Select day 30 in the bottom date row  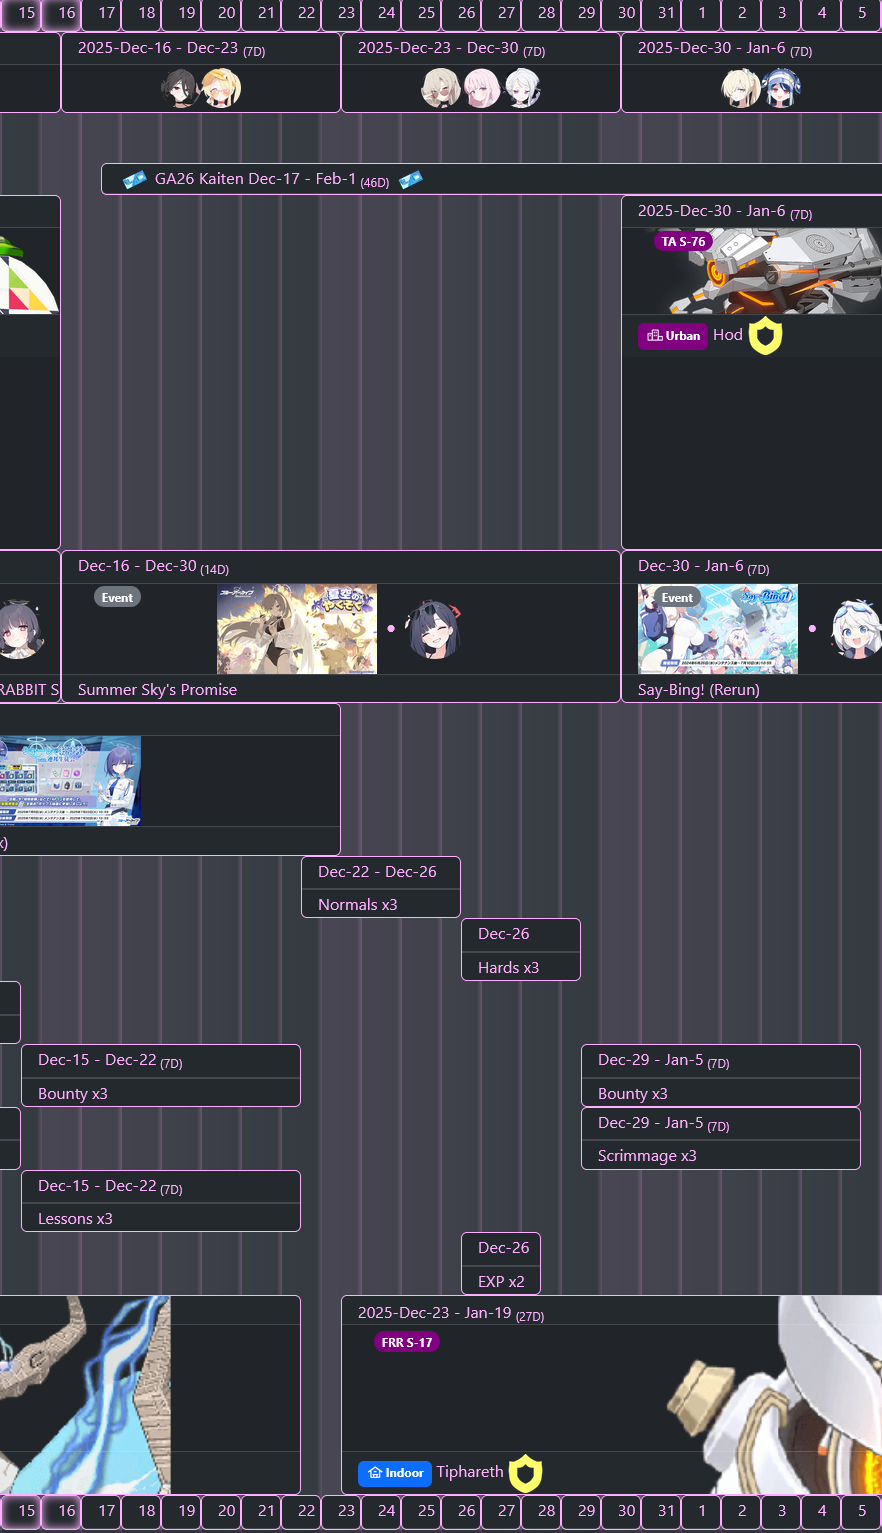point(621,1512)
